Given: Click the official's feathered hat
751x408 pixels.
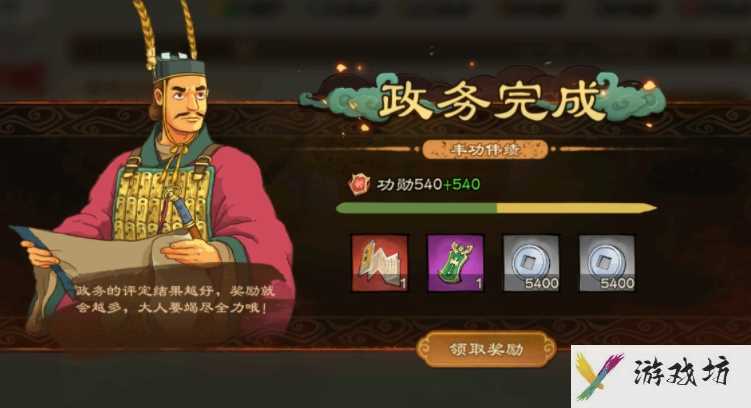Looking at the screenshot, I should tap(170, 43).
